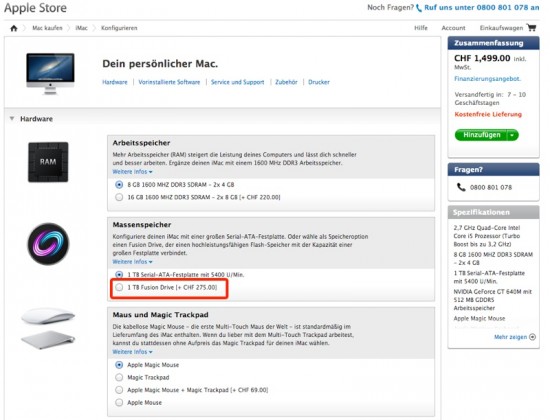Expand Weitere Infos under Maus und Magic Trackpad
Screen dimensions: 550x420
(132, 352)
